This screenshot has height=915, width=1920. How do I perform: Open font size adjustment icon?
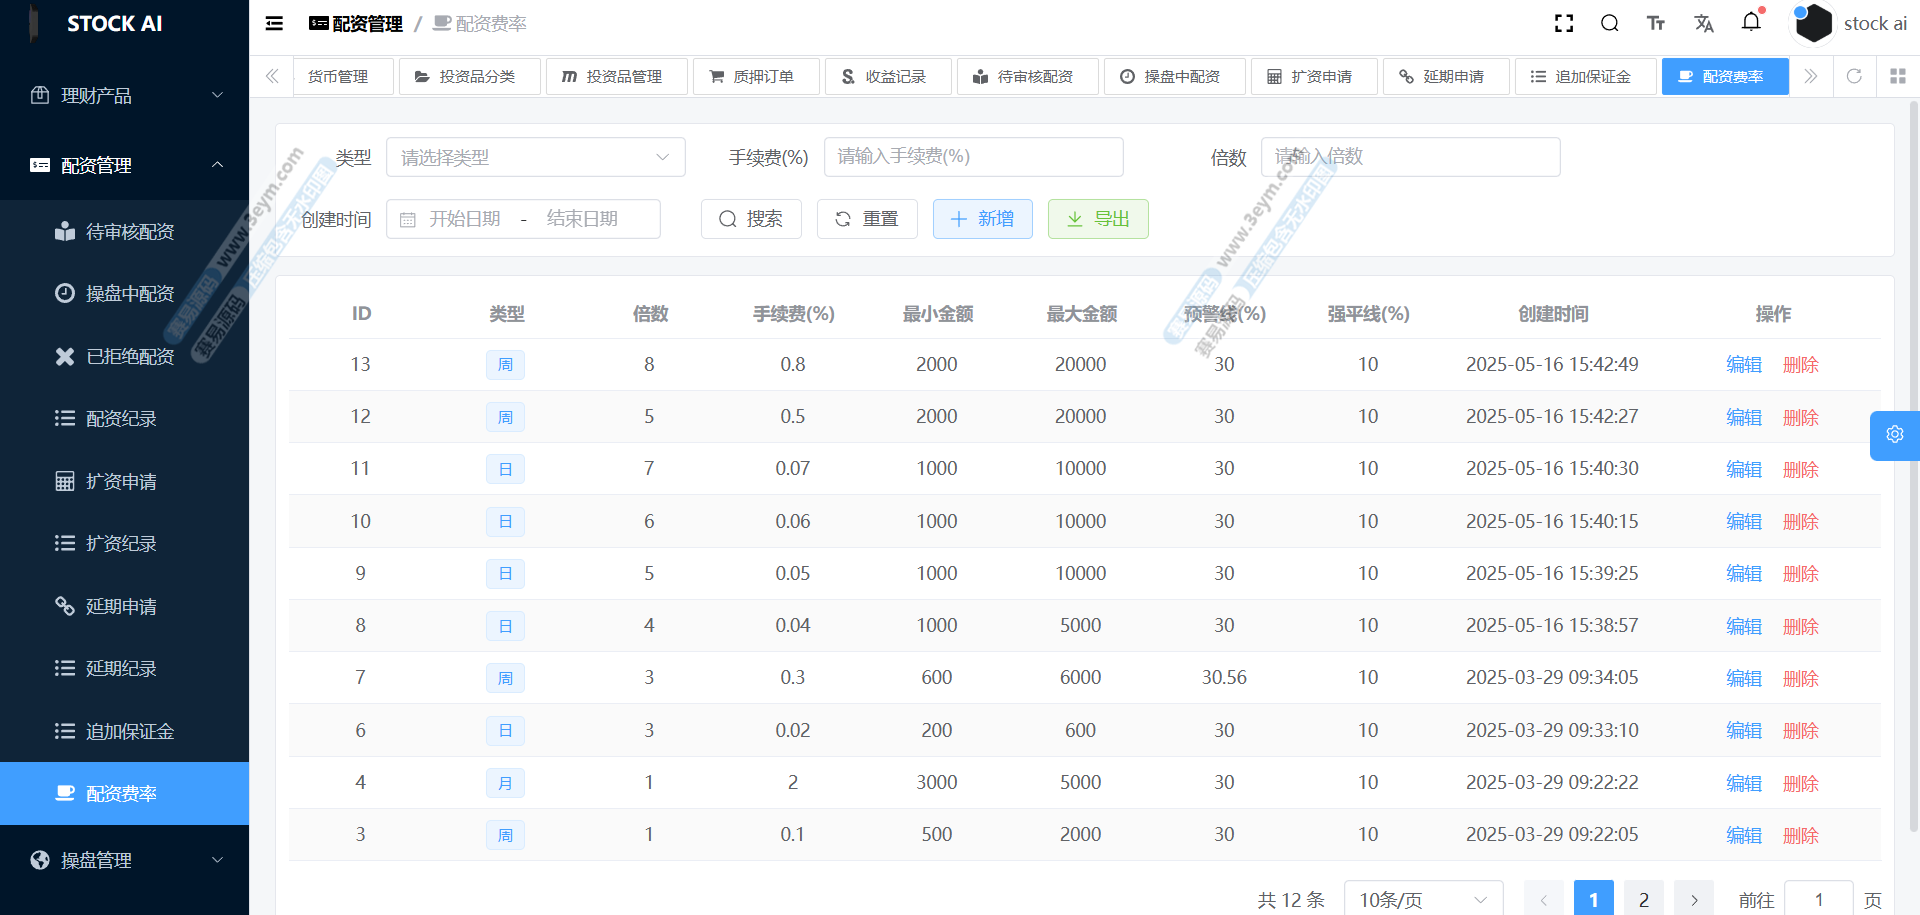tap(1656, 23)
